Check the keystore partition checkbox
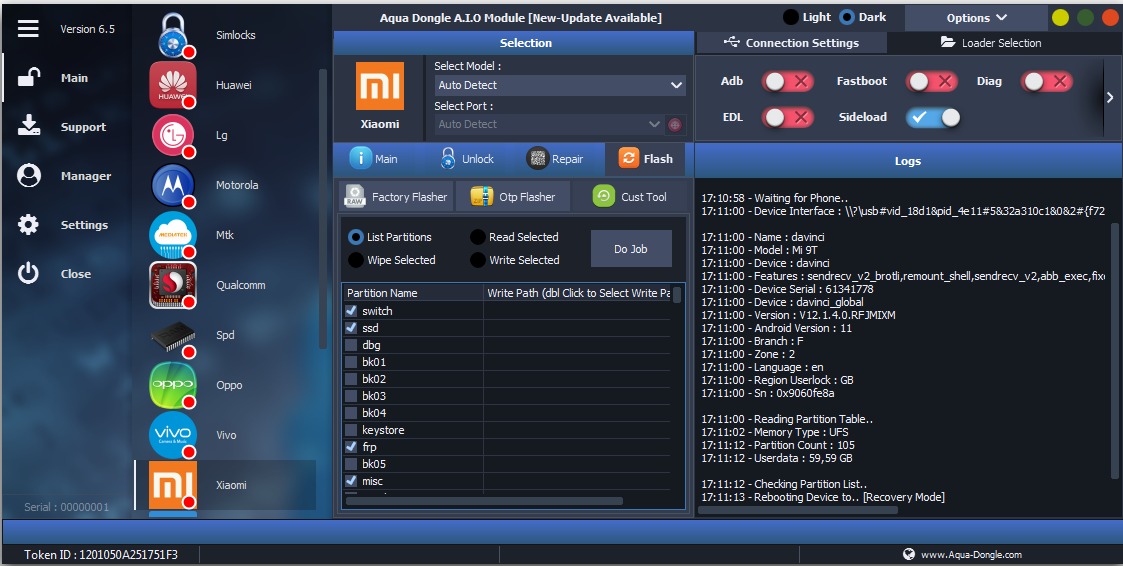Screen dimensions: 1123x566 click(351, 430)
